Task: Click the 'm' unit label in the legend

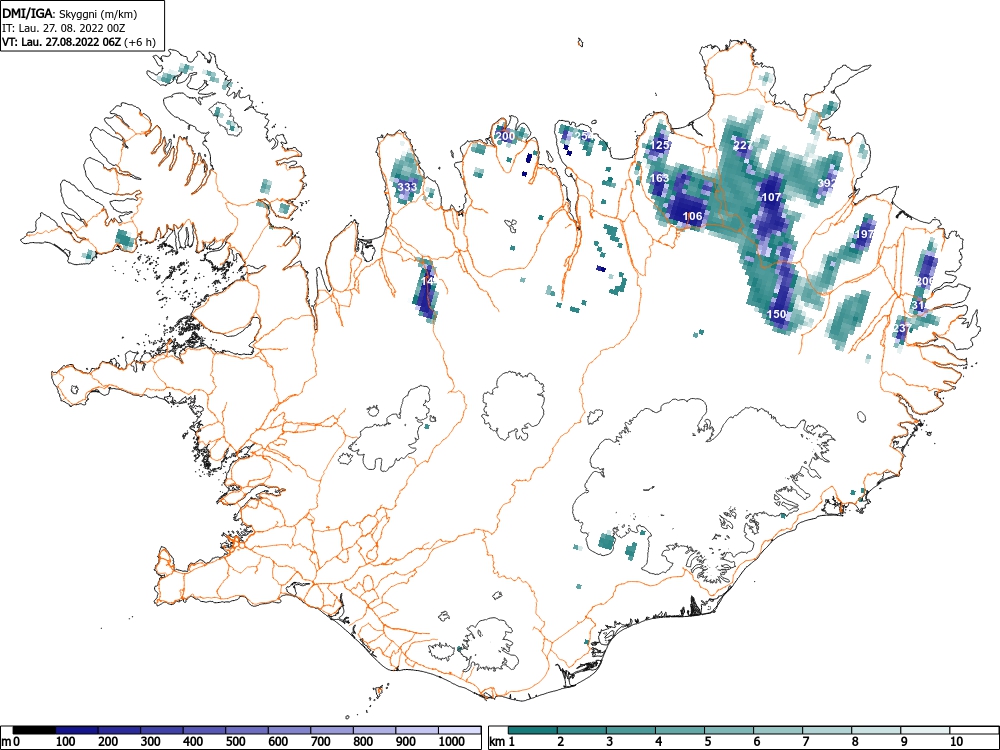Action: tap(5, 741)
